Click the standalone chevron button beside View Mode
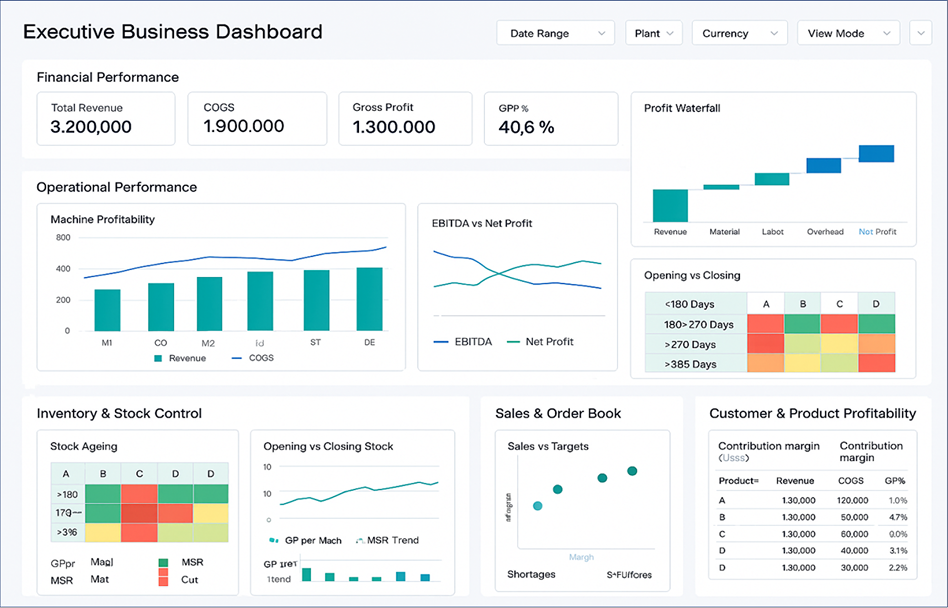Image resolution: width=948 pixels, height=608 pixels. tap(921, 33)
